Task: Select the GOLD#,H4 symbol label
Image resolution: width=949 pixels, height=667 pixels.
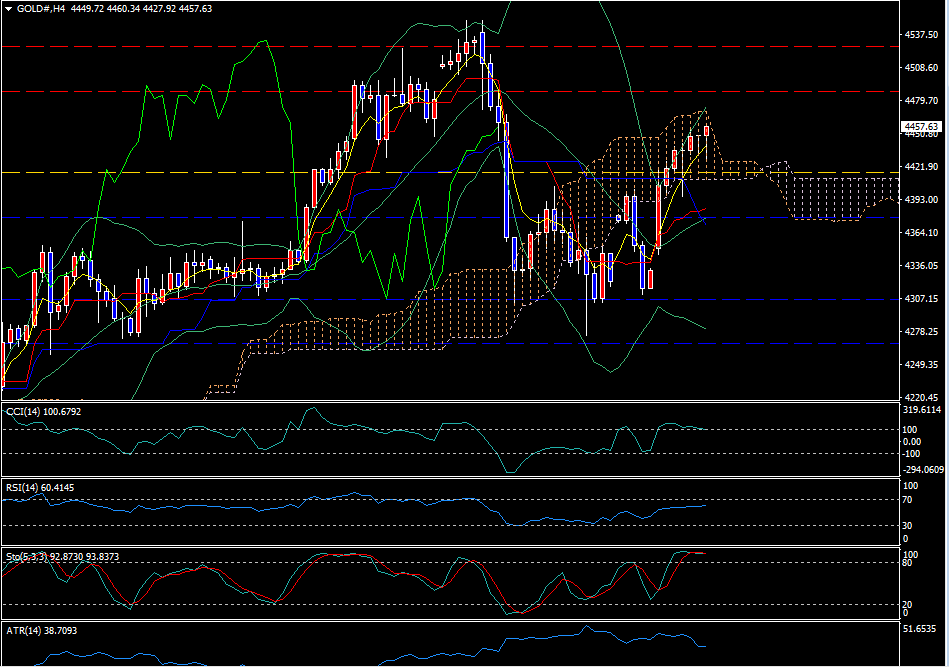Action: [x=36, y=8]
